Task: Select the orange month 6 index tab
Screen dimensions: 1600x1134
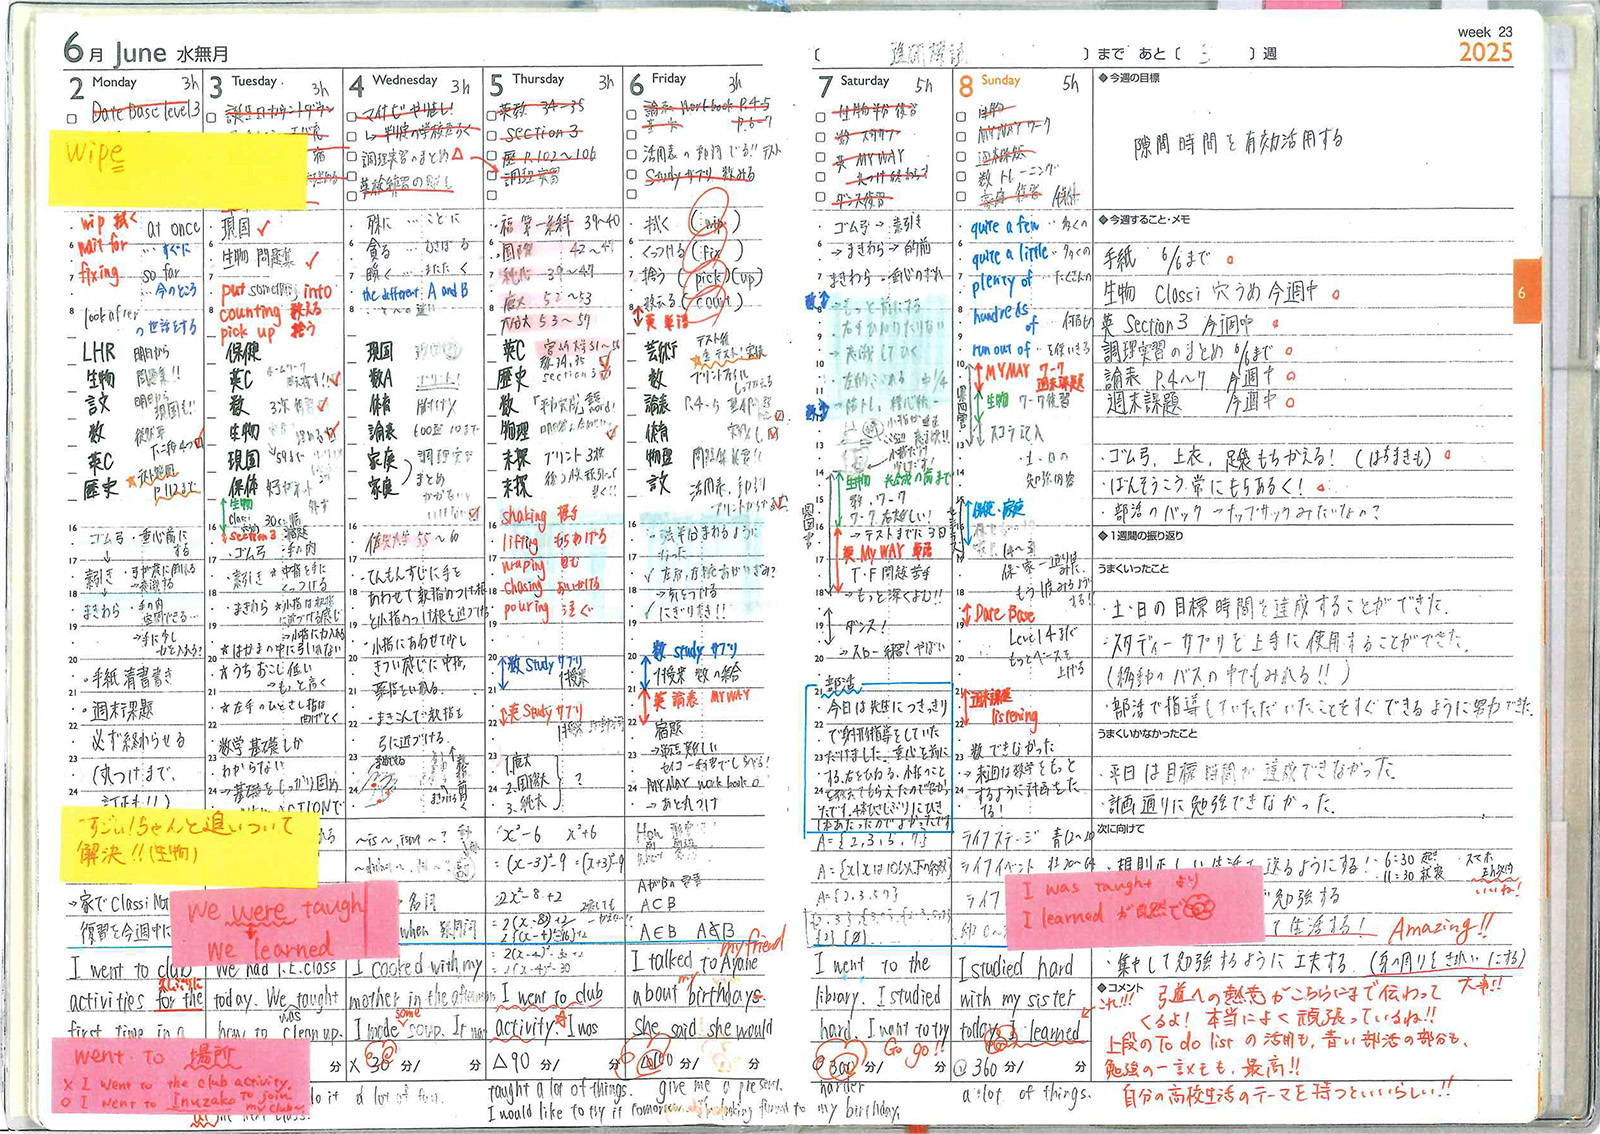Action: [x=1526, y=292]
